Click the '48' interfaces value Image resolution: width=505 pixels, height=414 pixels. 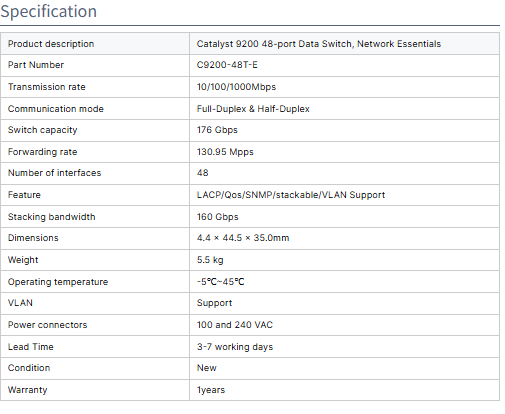point(203,173)
